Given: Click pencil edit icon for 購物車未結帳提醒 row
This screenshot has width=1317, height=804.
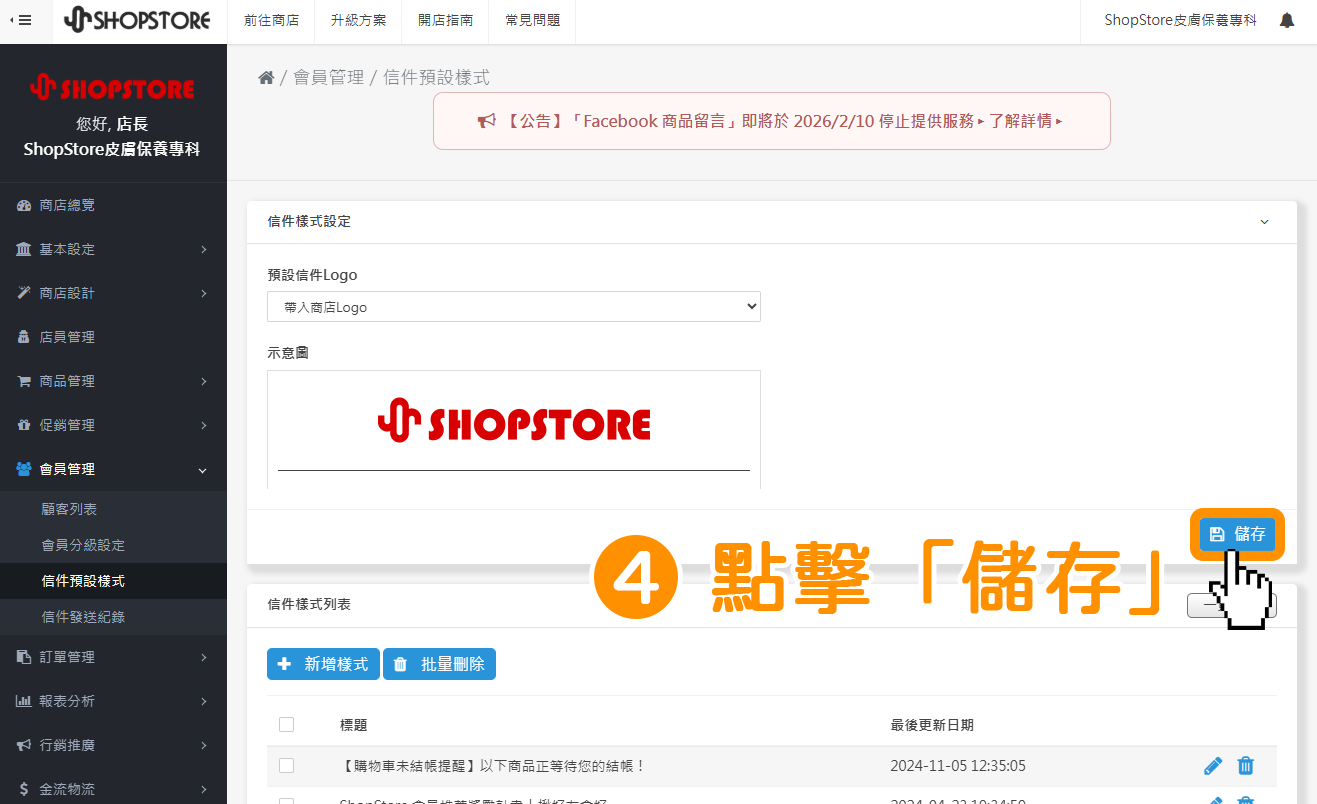Looking at the screenshot, I should pyautogui.click(x=1213, y=766).
